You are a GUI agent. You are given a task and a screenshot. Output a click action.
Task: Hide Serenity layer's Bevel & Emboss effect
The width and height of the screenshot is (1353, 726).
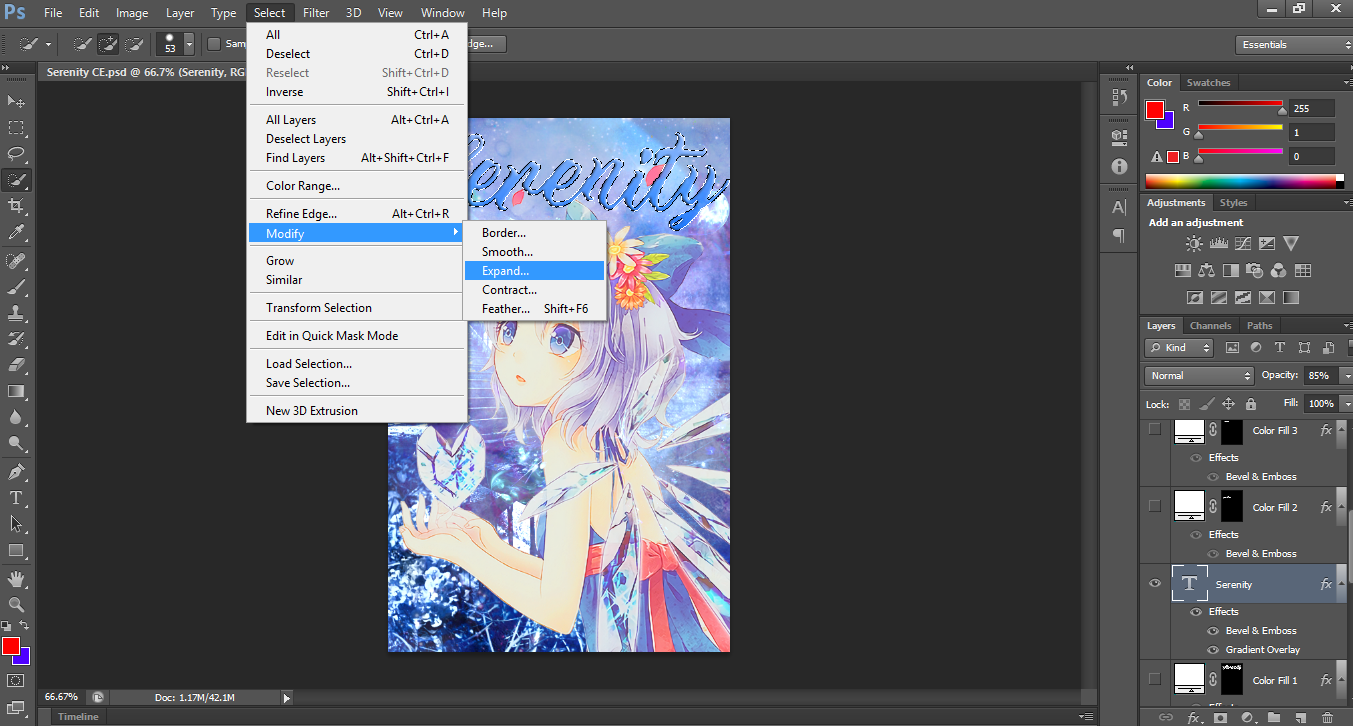pyautogui.click(x=1213, y=631)
